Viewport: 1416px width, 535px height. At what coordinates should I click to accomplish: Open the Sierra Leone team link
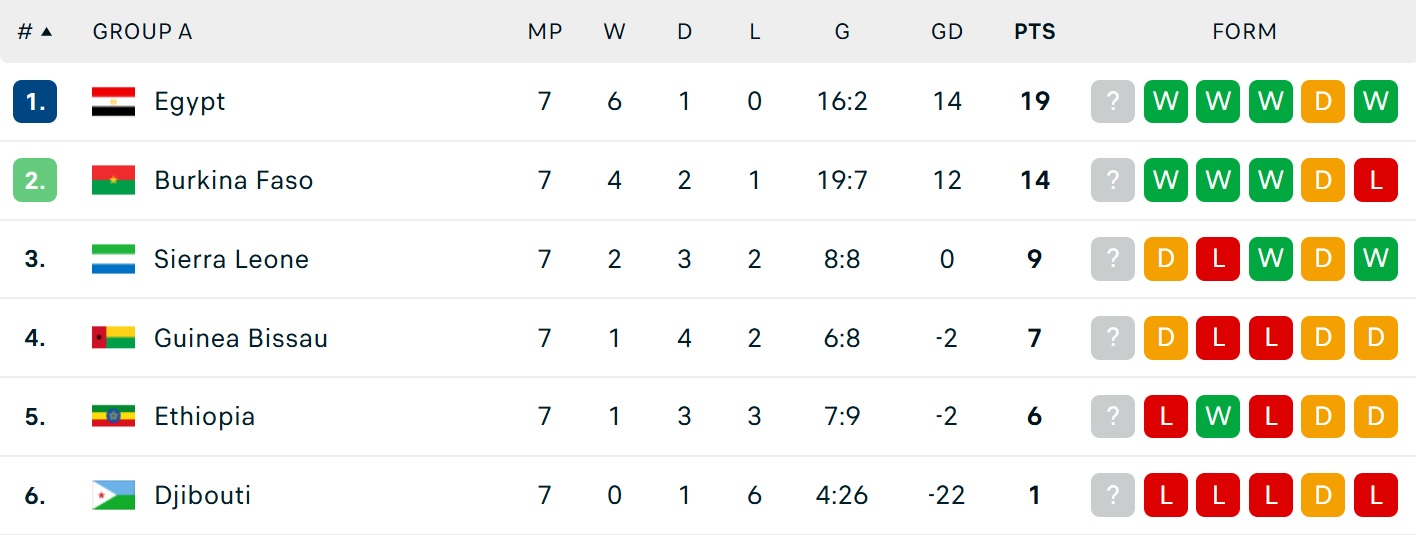coord(231,259)
